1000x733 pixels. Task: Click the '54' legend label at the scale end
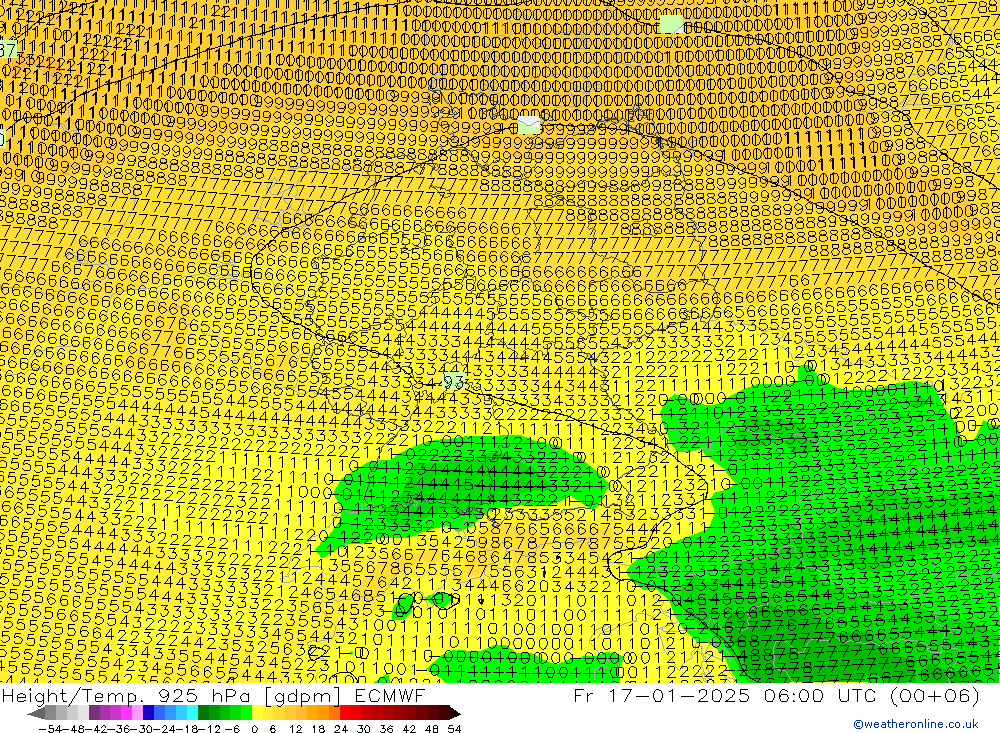[454, 729]
